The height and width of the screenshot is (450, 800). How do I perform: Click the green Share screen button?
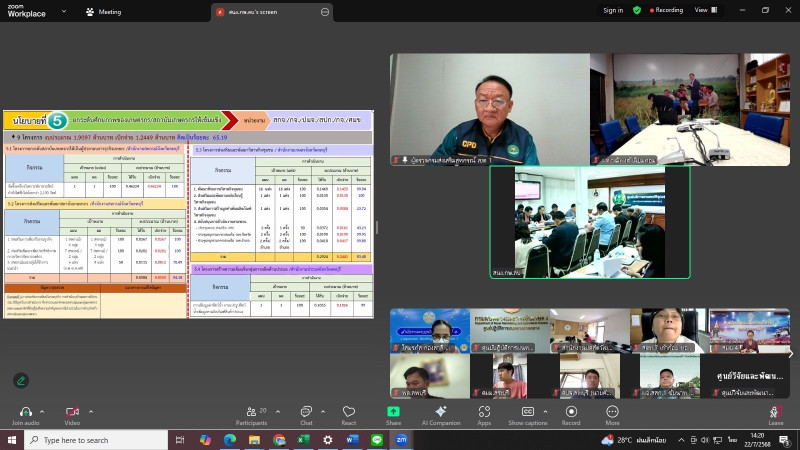(394, 411)
